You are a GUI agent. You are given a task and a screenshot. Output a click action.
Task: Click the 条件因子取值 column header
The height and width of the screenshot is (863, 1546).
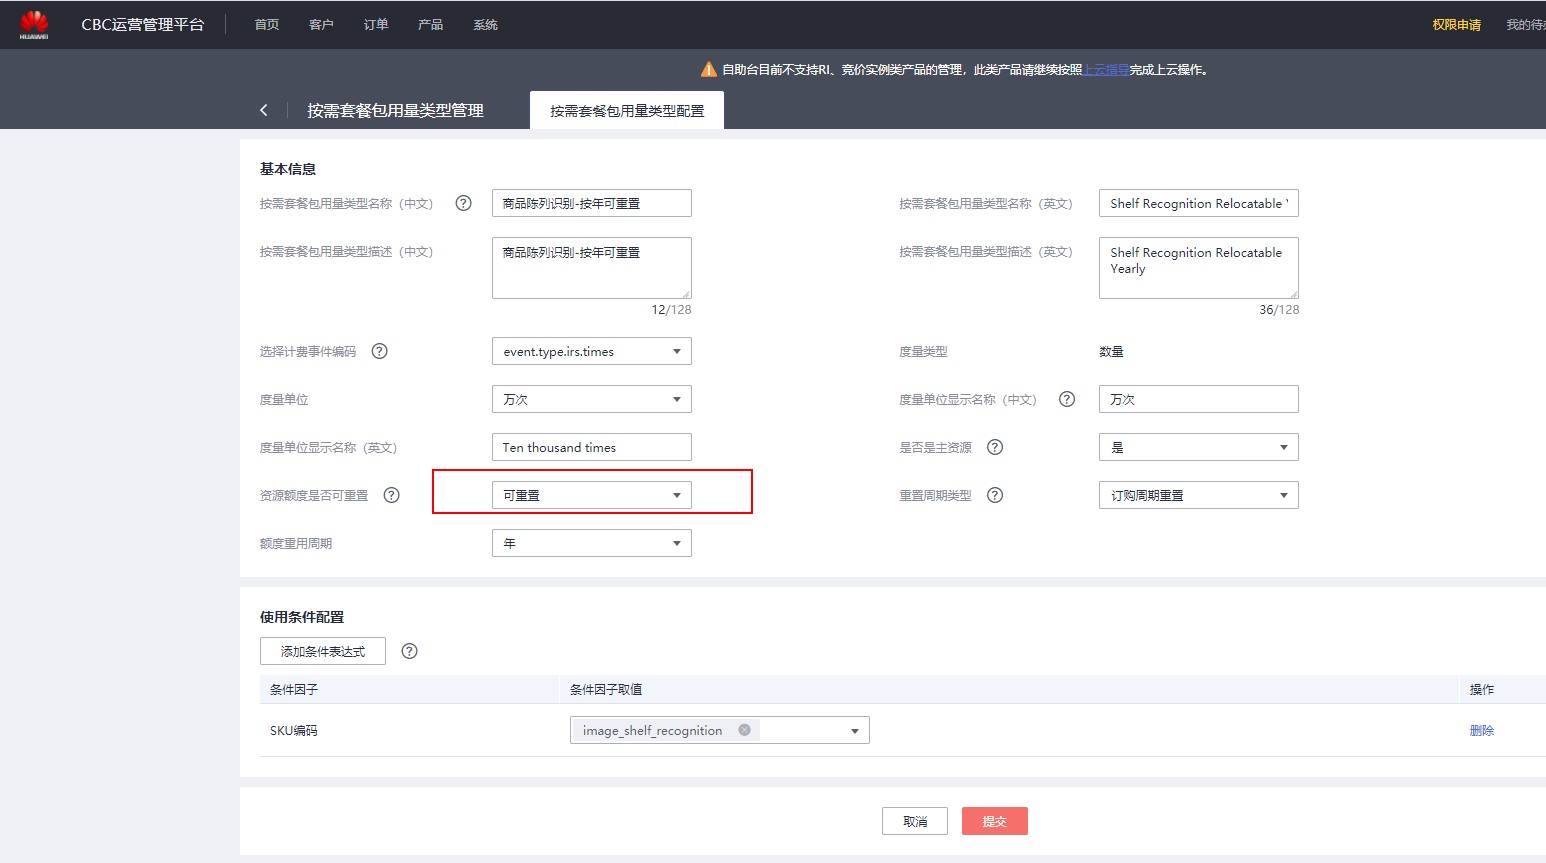[606, 689]
